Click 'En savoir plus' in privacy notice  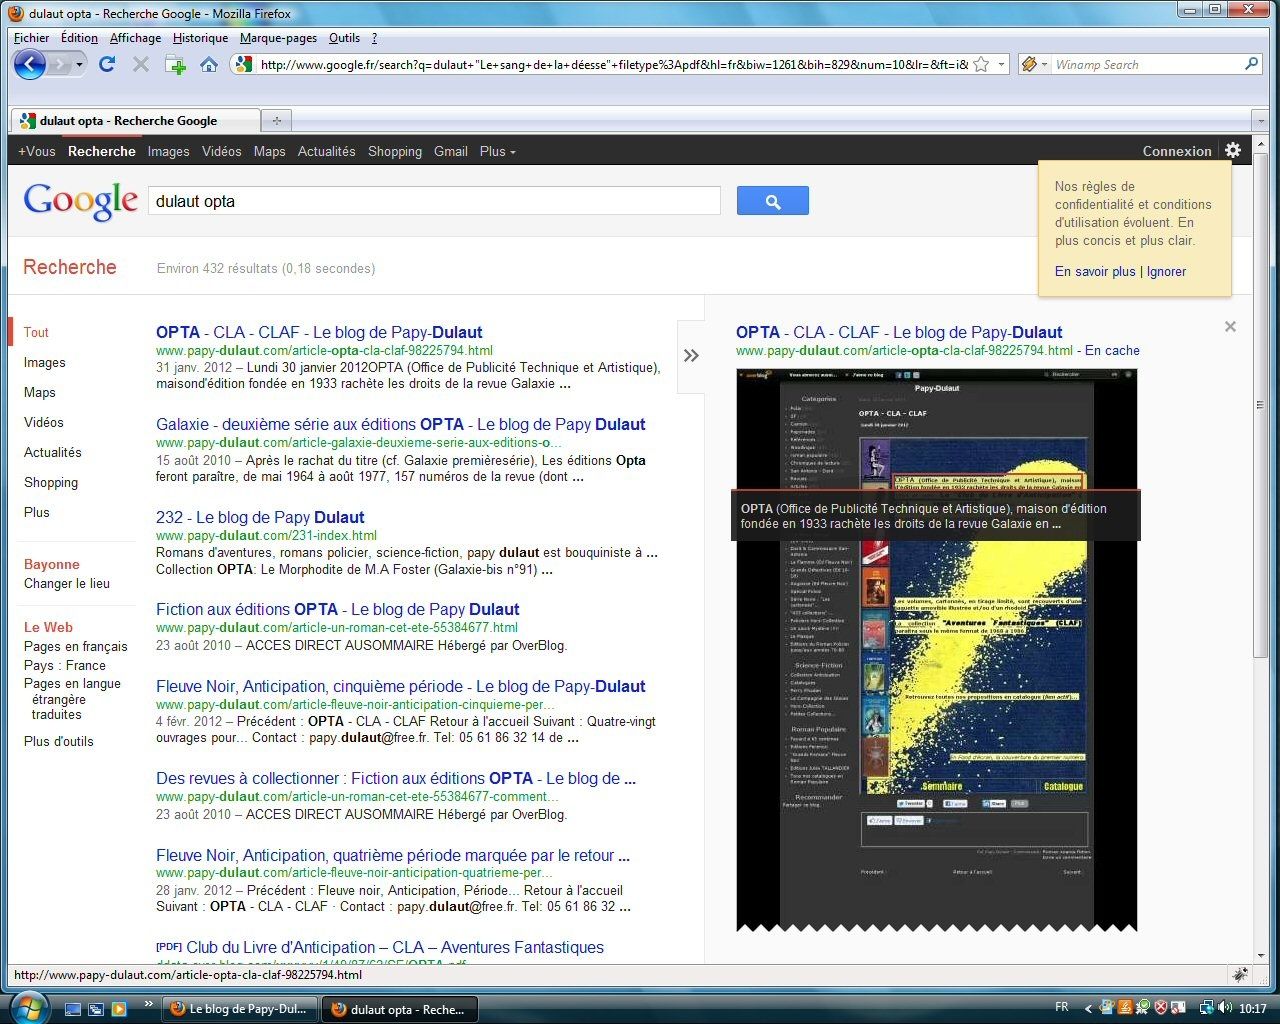[x=1095, y=271]
